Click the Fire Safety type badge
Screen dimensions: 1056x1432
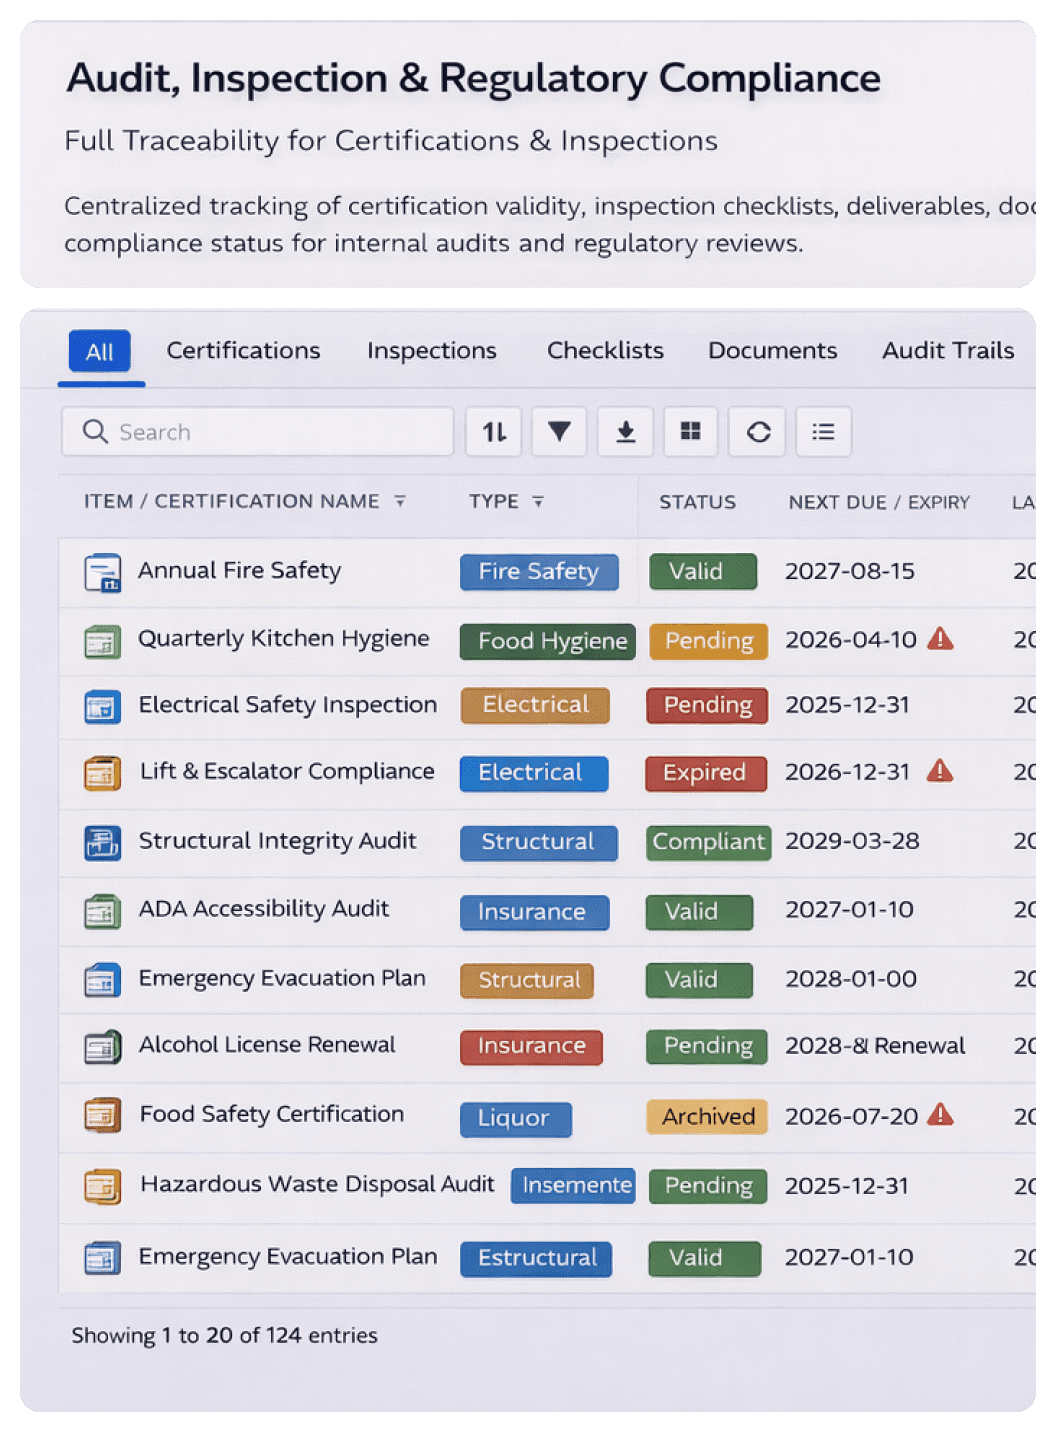pos(539,572)
